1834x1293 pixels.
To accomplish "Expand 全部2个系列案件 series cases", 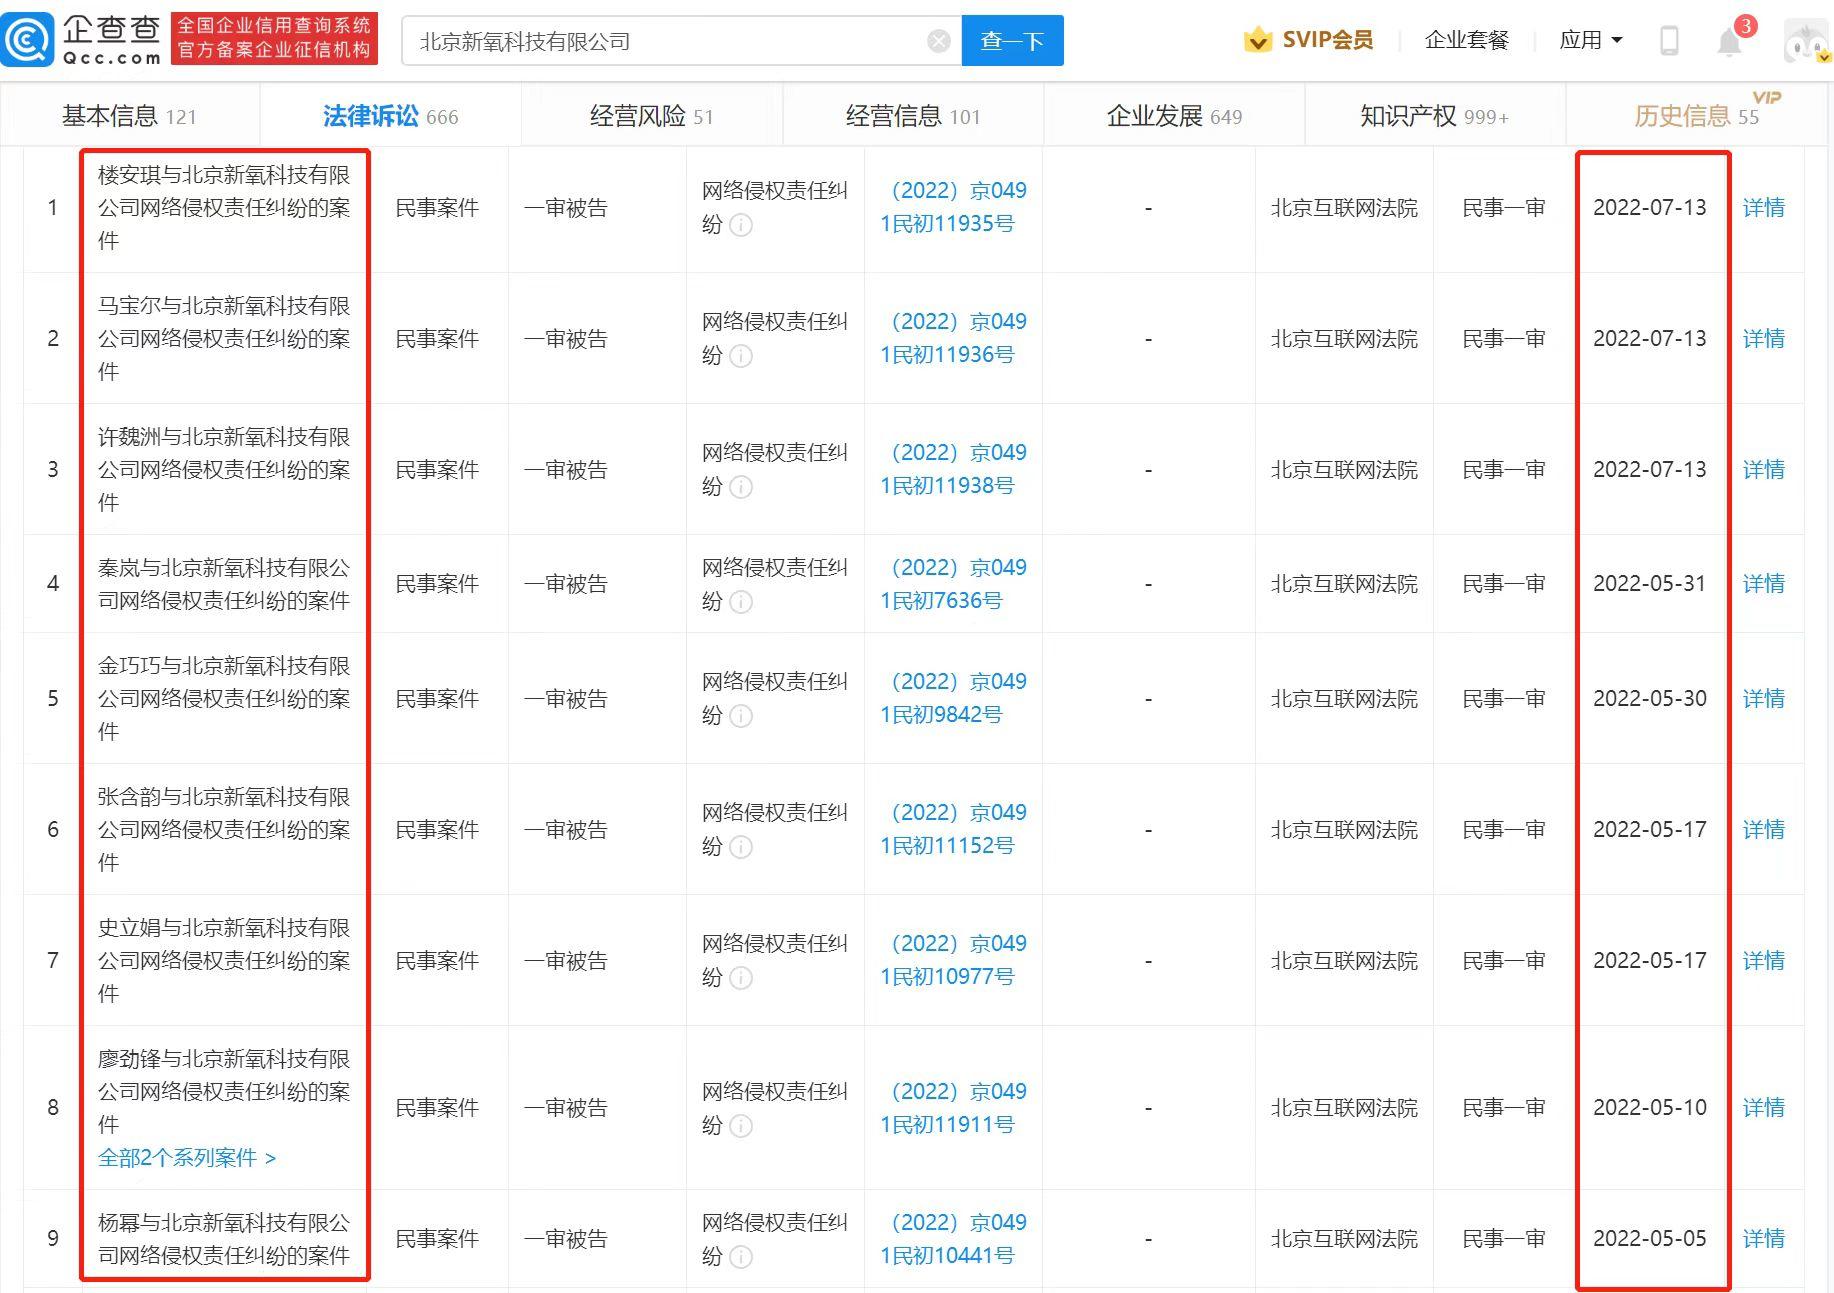I will (187, 1158).
